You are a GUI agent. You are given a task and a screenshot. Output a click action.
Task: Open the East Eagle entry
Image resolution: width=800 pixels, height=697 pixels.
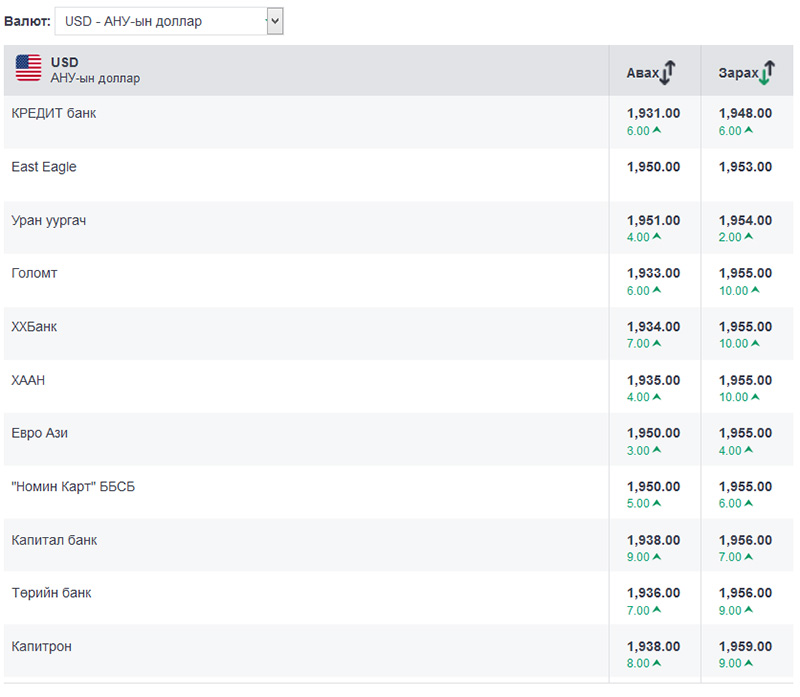pyautogui.click(x=44, y=167)
